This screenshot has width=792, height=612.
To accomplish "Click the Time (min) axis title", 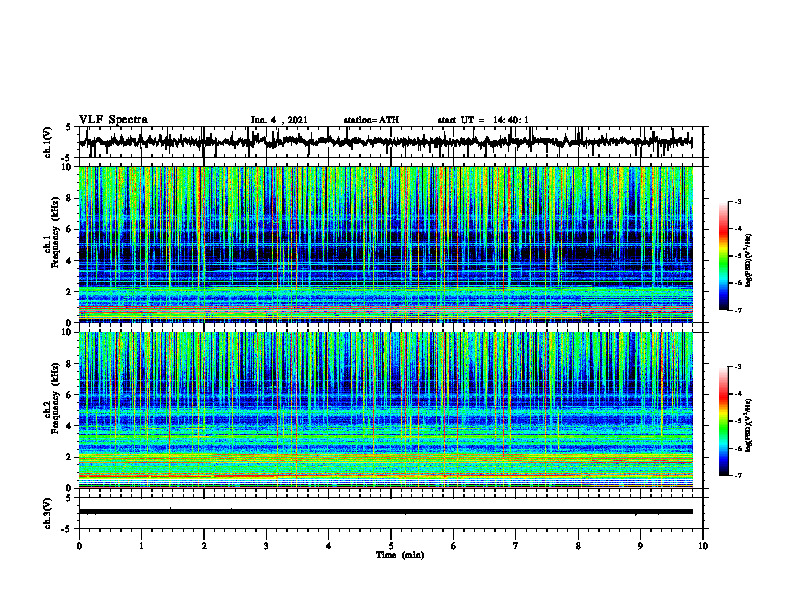I will pos(400,555).
